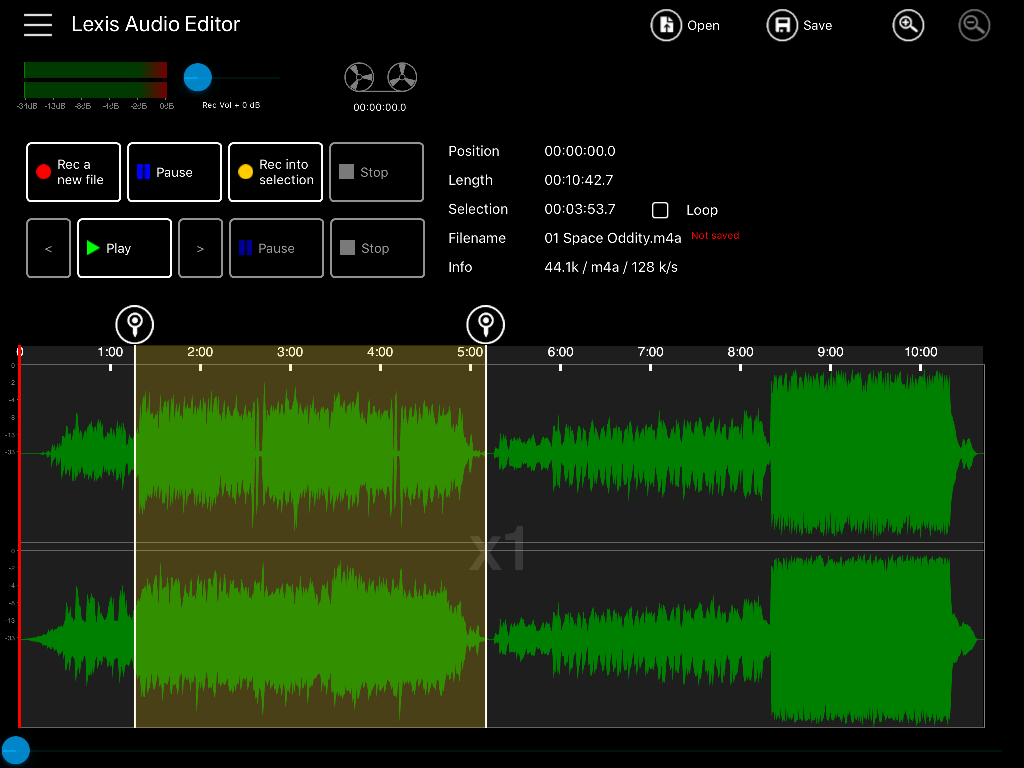Pause the recording
The width and height of the screenshot is (1024, 768).
[174, 172]
